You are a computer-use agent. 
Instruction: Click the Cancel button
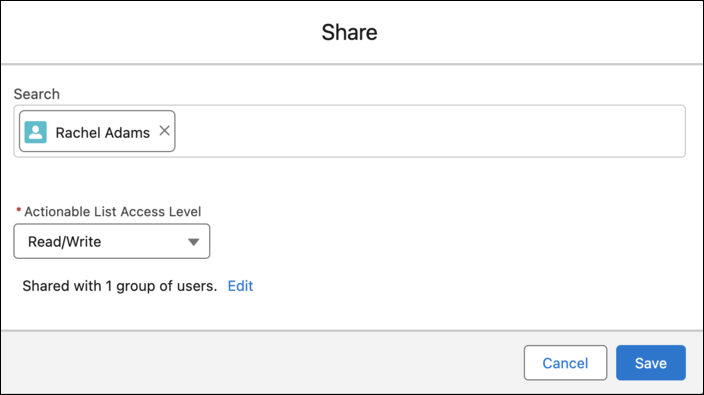565,363
